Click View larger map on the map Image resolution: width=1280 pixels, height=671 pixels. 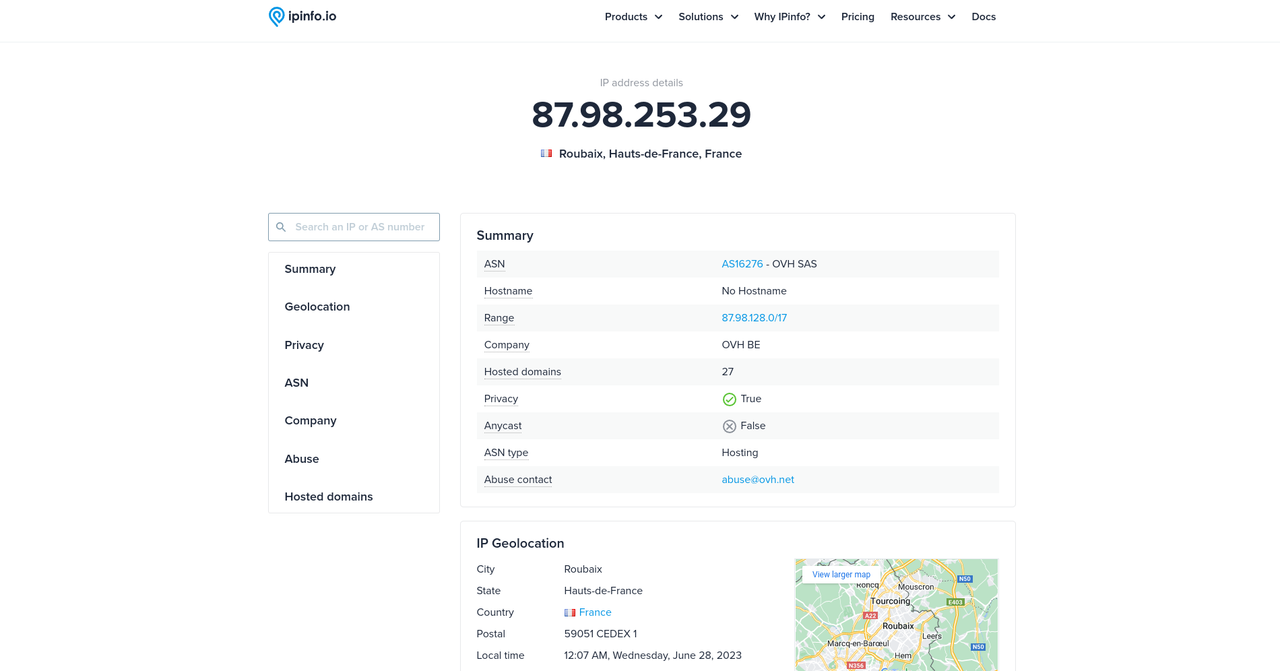[841, 575]
